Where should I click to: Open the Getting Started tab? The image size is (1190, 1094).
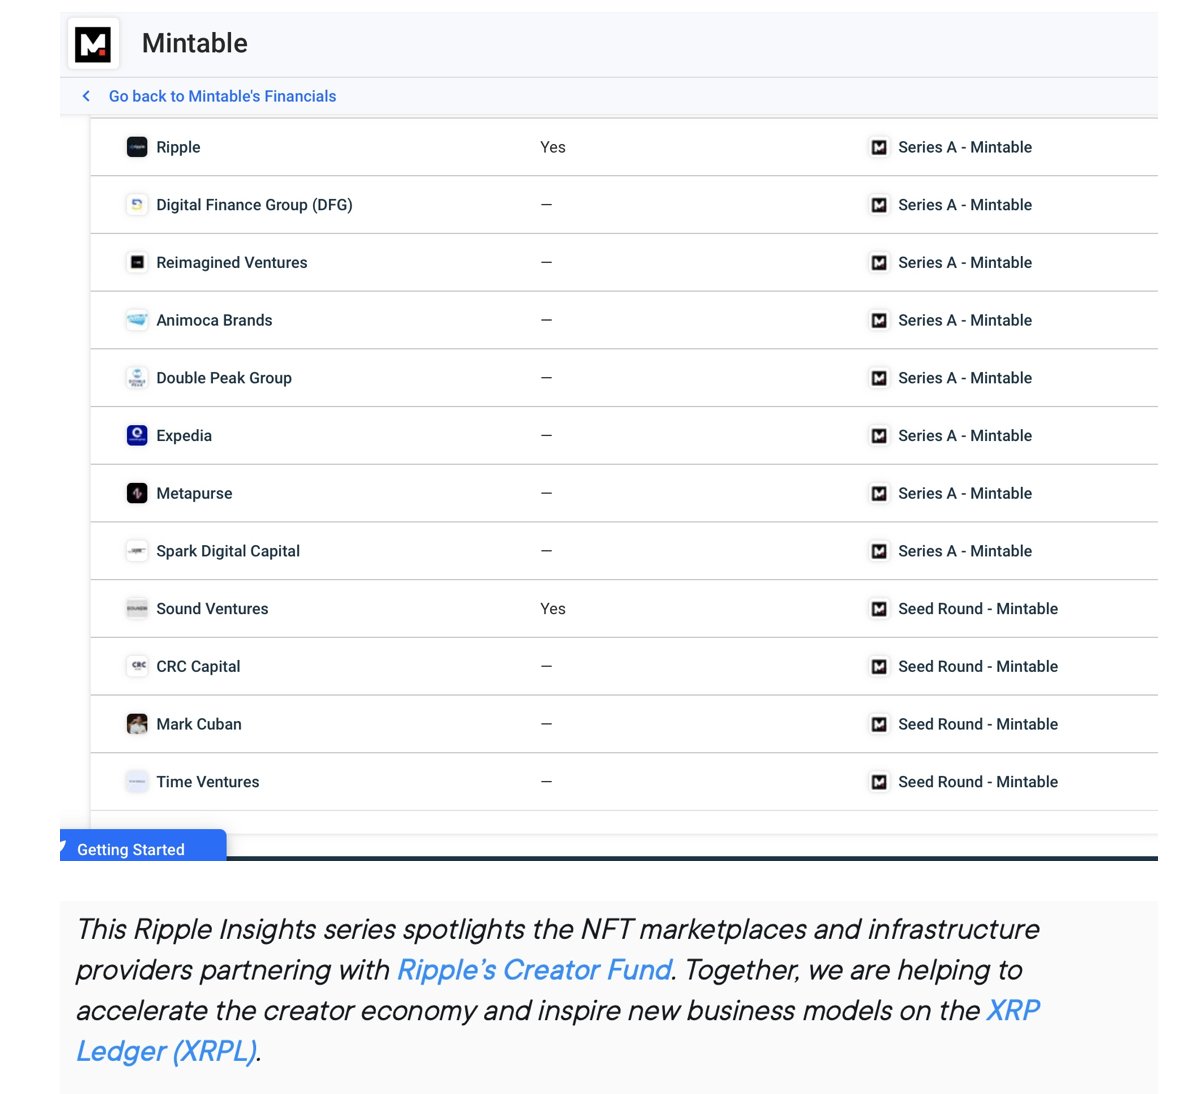(x=131, y=849)
